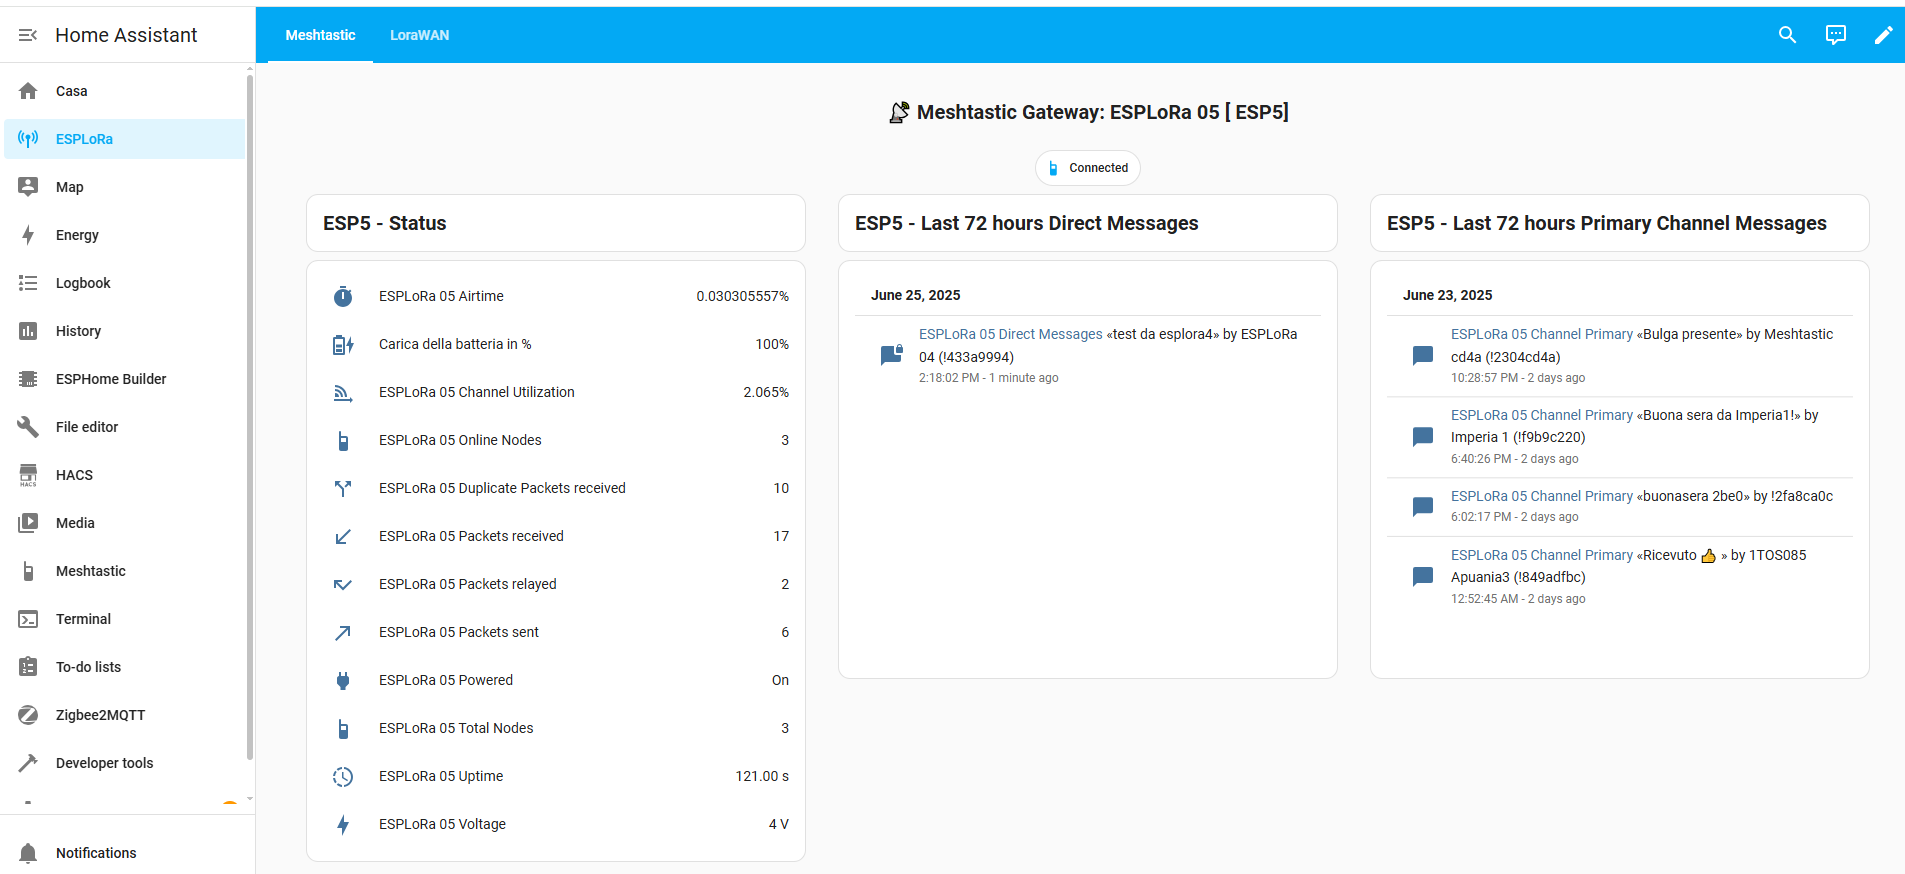Open Terminal in the sidebar
Viewport: 1905px width, 874px height.
(x=124, y=619)
